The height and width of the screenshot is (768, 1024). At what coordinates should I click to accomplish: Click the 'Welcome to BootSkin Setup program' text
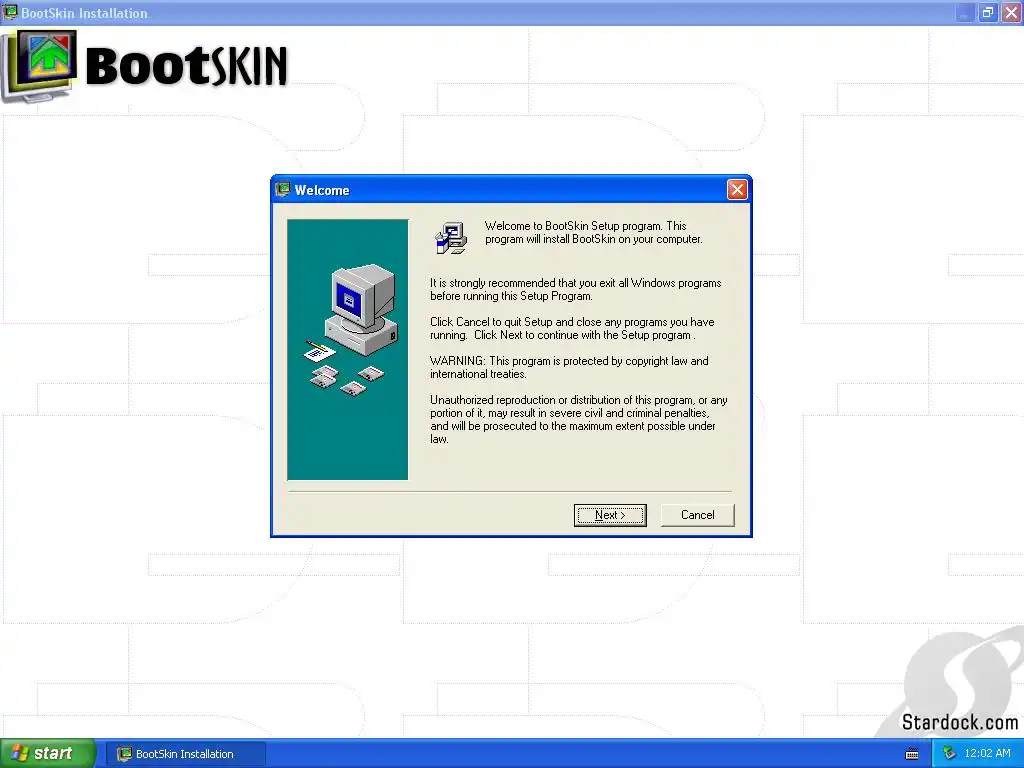click(x=593, y=232)
